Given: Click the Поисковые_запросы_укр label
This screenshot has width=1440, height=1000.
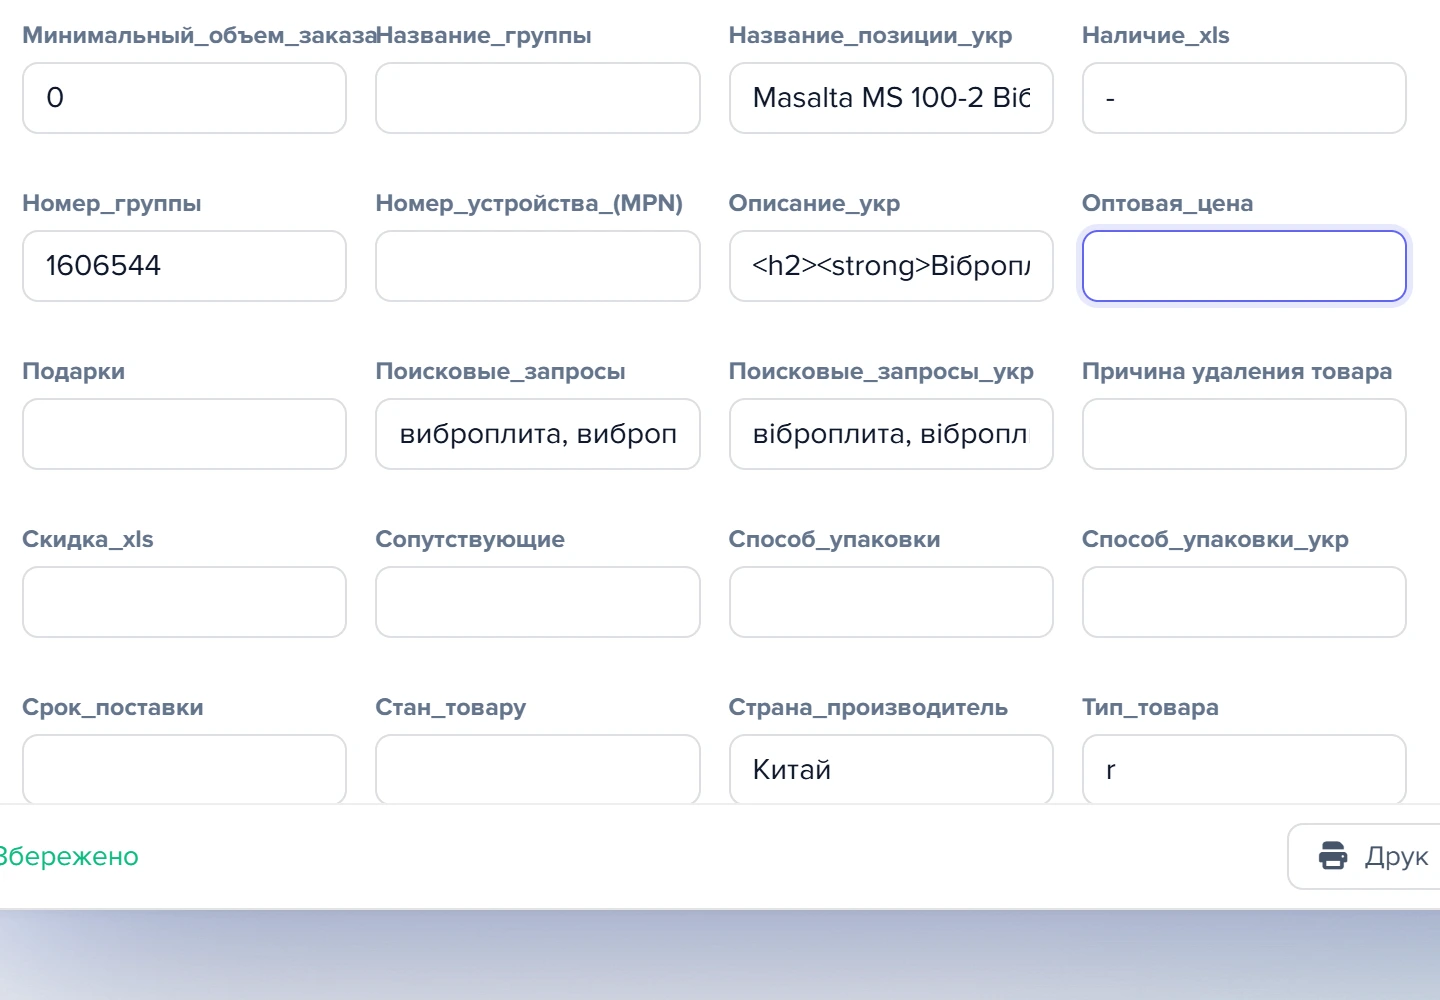Looking at the screenshot, I should point(881,371).
